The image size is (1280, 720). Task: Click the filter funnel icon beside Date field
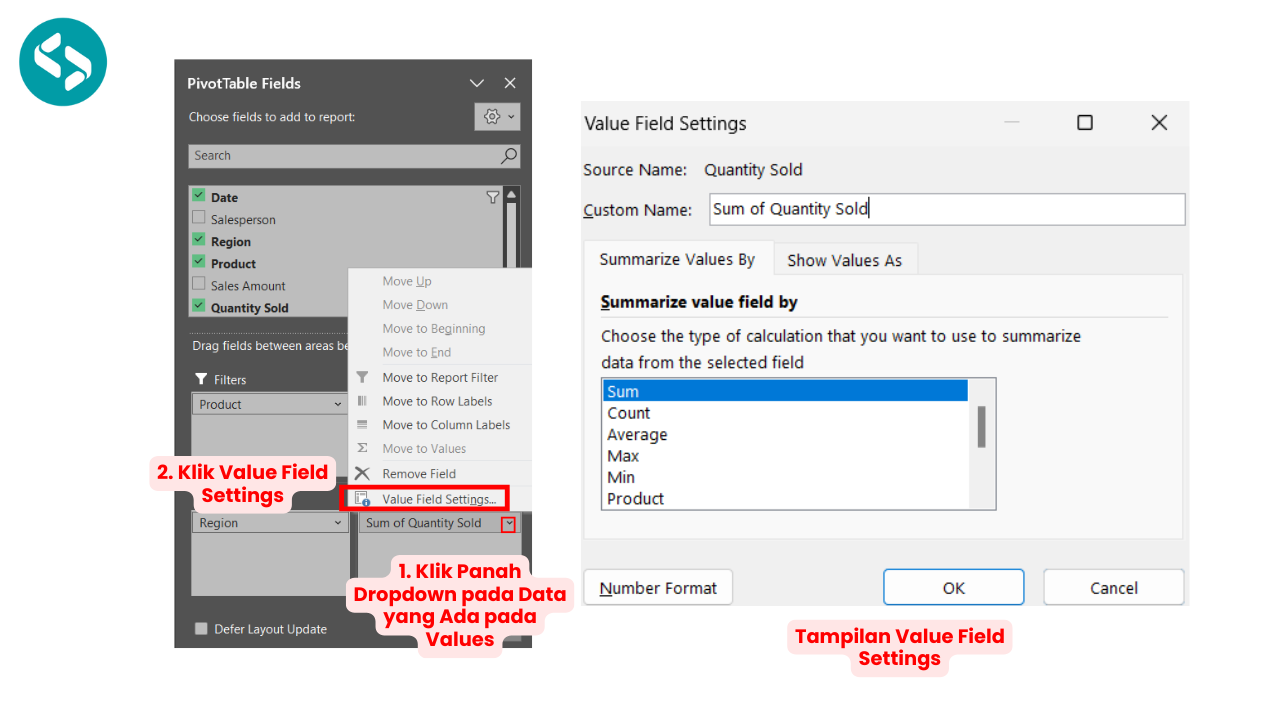point(492,197)
